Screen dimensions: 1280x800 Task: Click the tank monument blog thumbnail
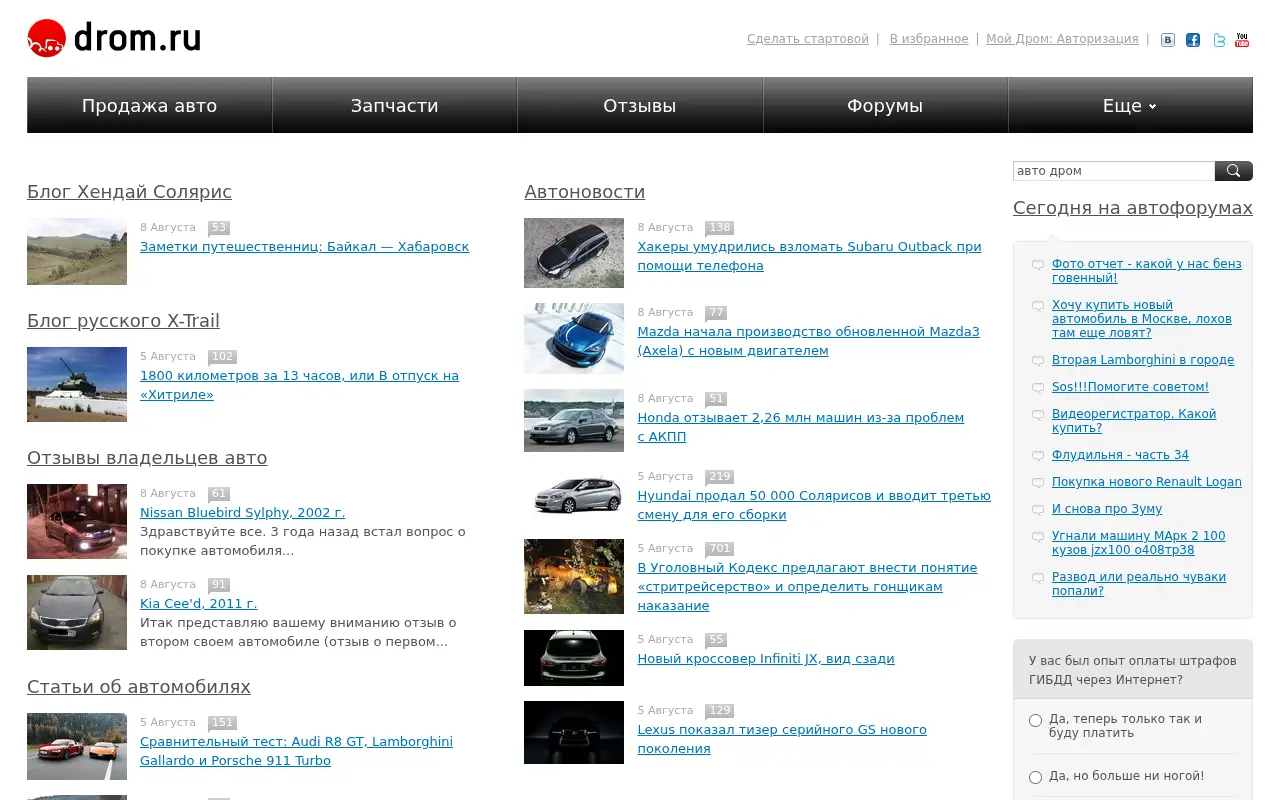pos(77,384)
